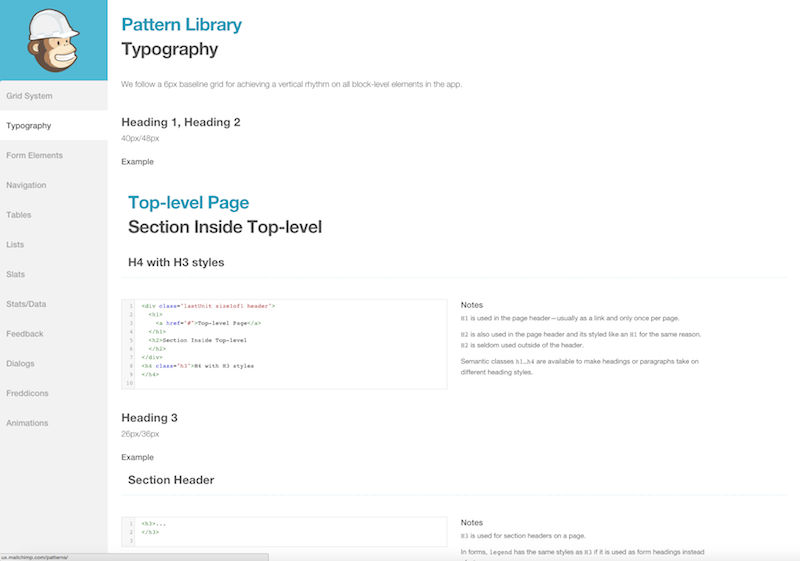Screen dimensions: 800x561
Task: Click inside the first code sample box
Action: coord(284,344)
